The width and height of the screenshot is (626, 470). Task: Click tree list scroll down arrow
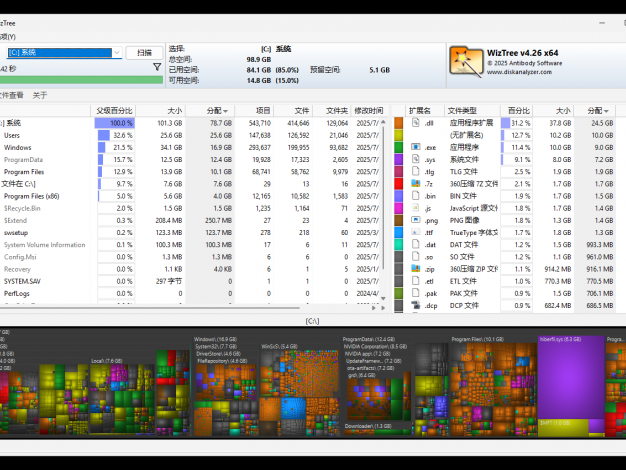[383, 298]
